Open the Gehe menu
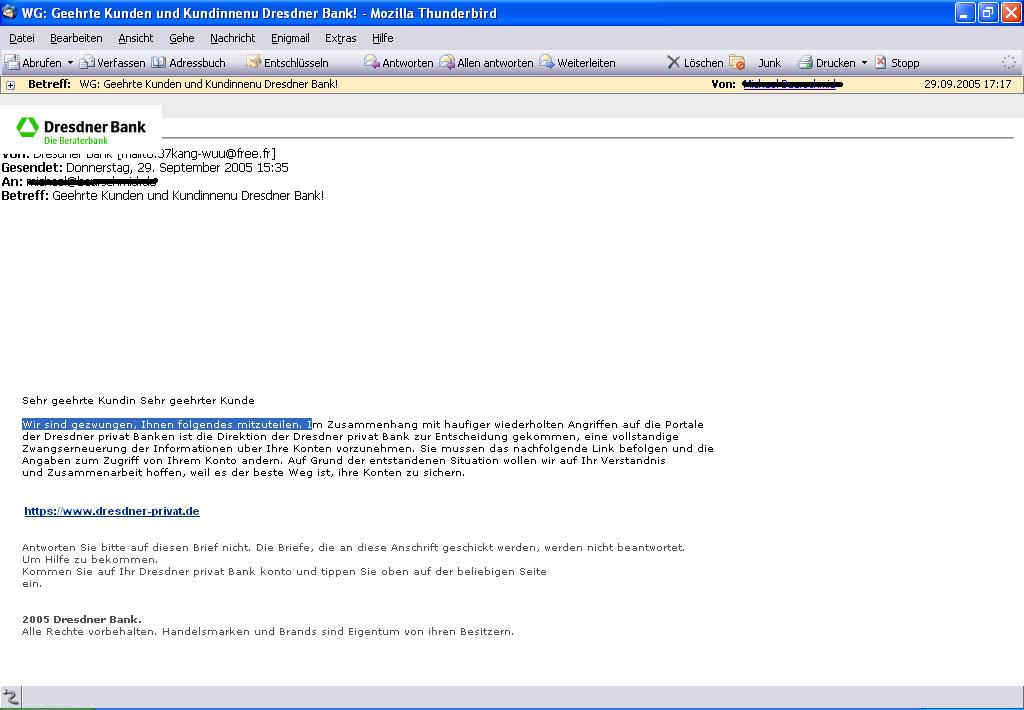Screen dimensions: 1024x710 click(x=182, y=38)
